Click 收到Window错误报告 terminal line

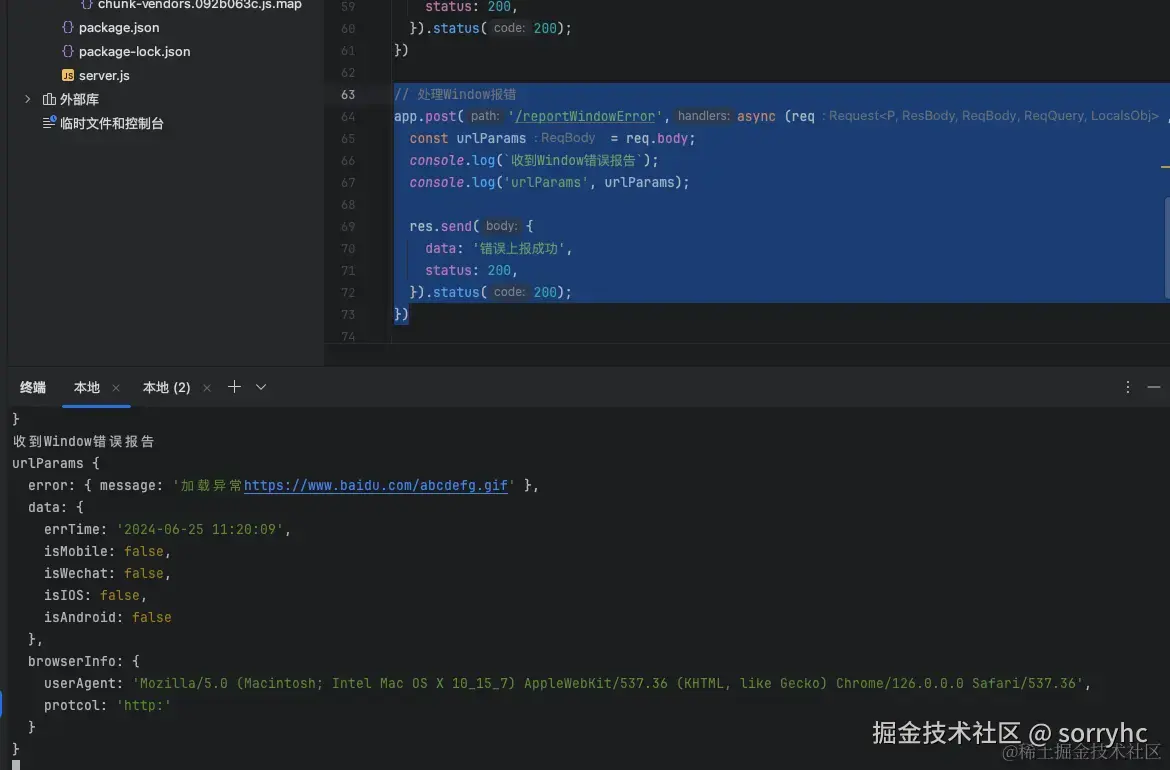click(x=84, y=442)
